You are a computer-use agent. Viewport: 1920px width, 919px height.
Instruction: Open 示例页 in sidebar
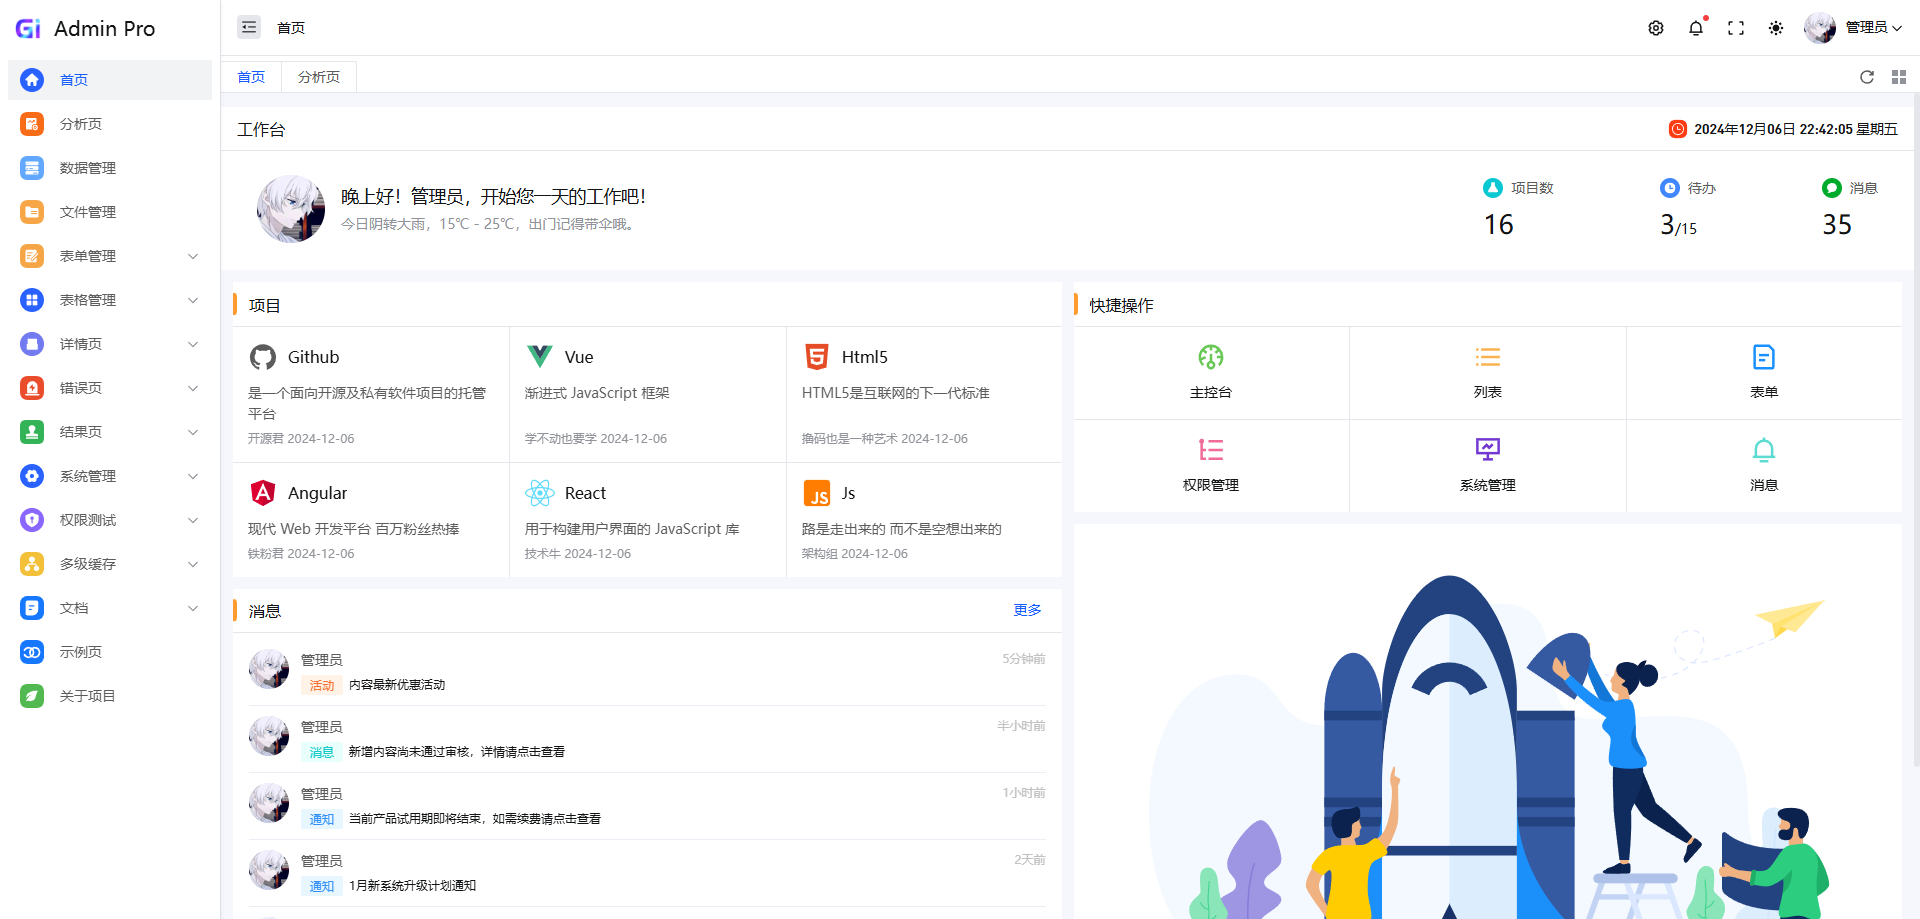coord(110,652)
